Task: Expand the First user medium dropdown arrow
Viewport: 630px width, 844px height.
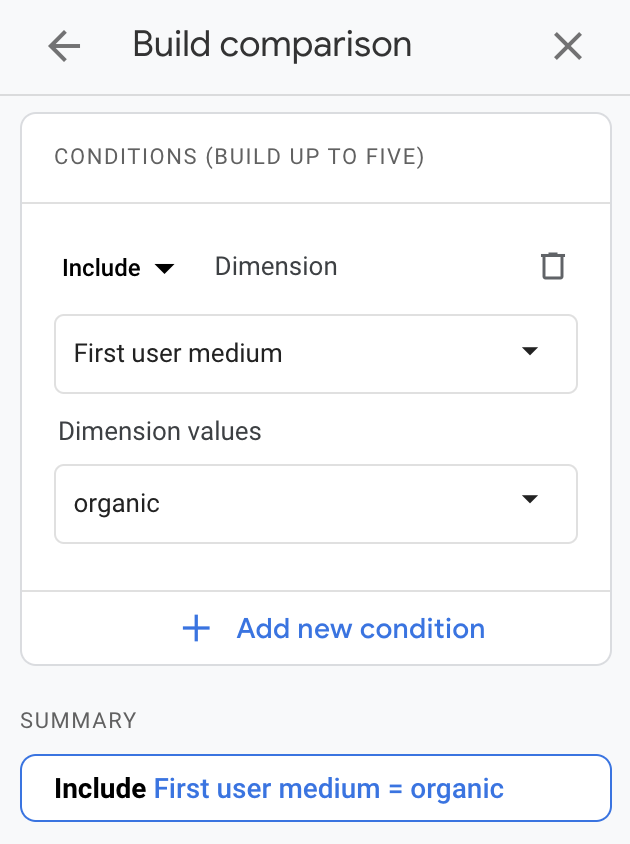Action: (x=530, y=352)
